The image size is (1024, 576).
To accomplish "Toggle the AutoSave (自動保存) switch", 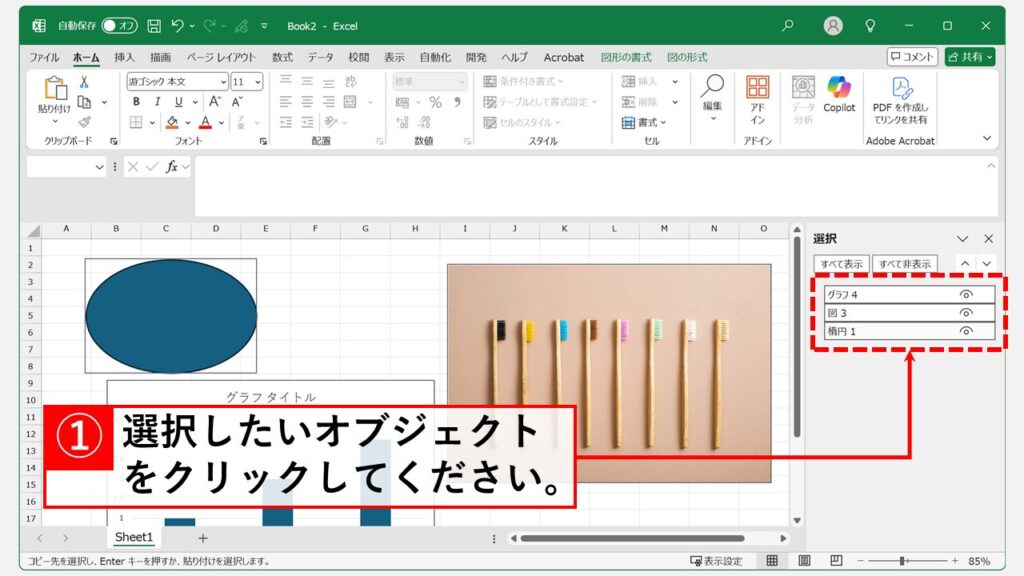I will [x=120, y=25].
